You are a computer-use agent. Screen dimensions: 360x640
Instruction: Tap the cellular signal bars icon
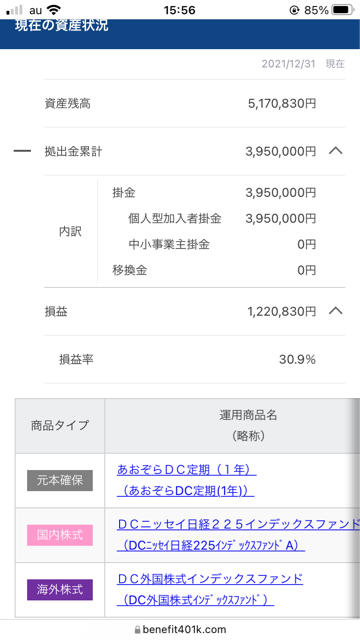click(x=14, y=10)
